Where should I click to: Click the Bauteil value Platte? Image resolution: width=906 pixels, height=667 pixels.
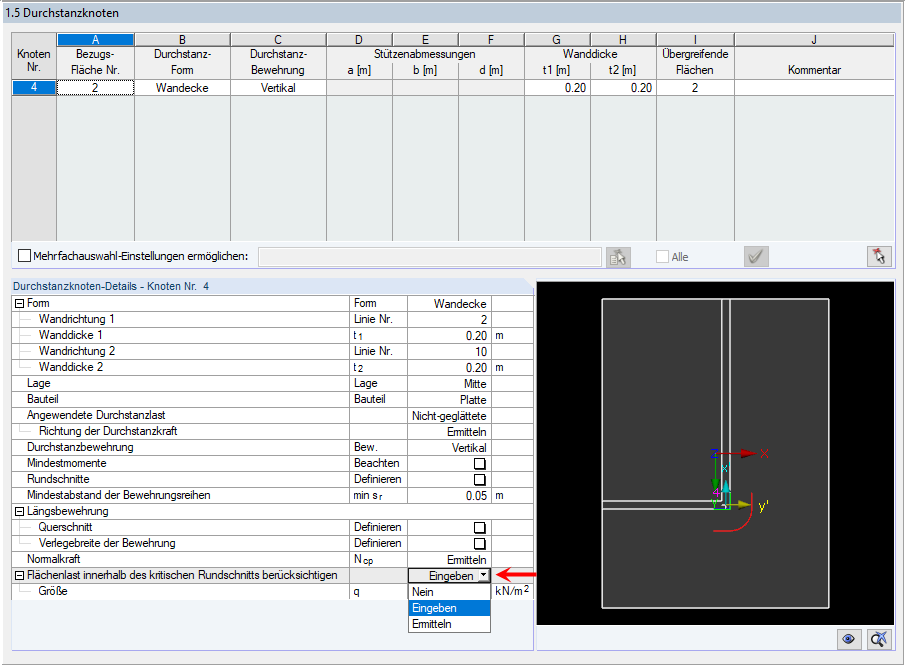click(450, 400)
